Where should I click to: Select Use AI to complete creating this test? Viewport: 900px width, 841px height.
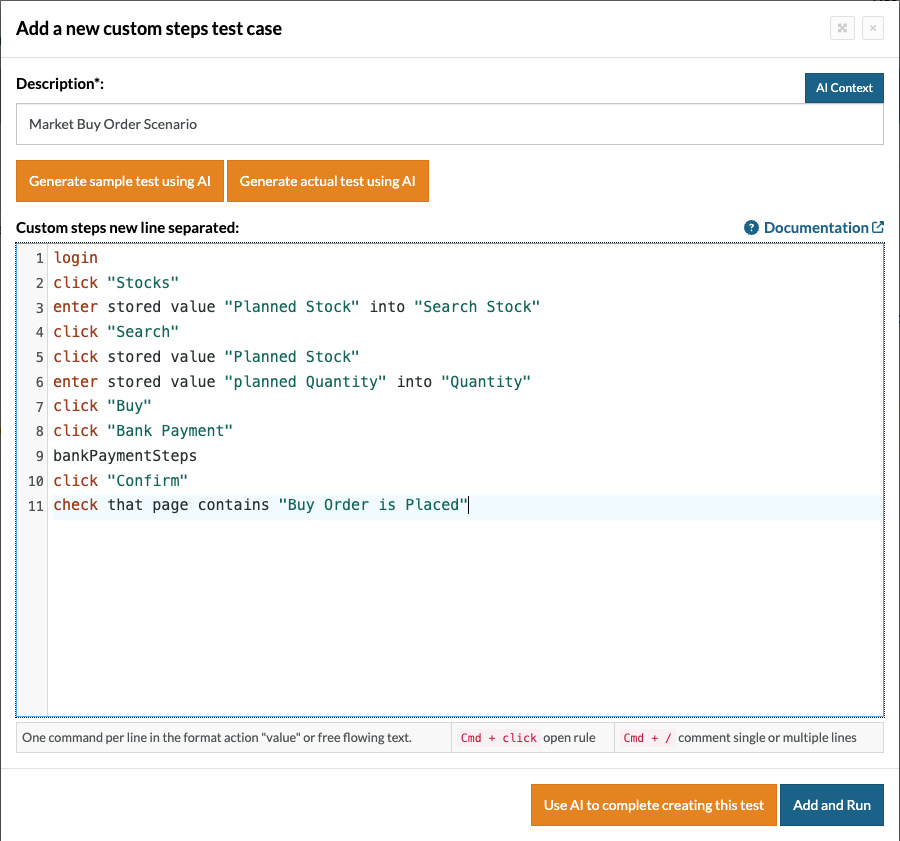[x=653, y=805]
